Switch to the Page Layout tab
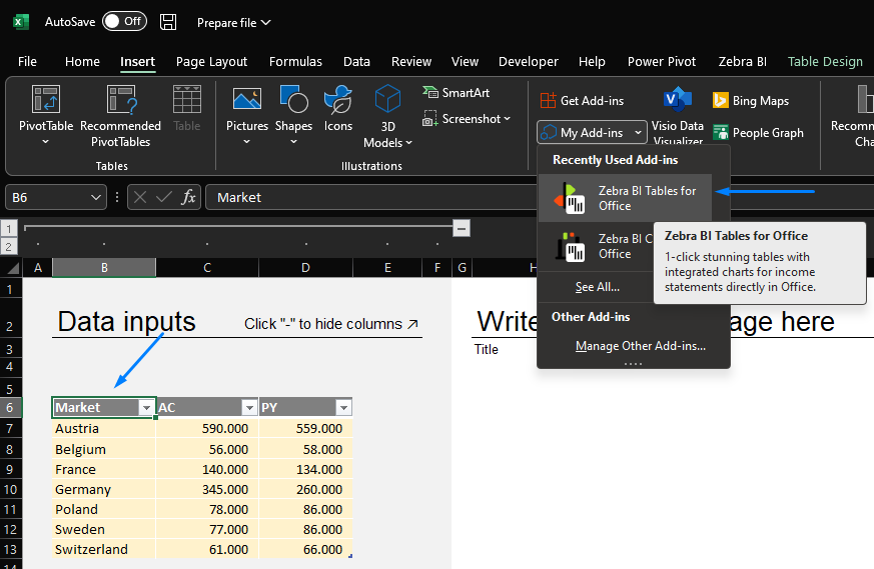Image resolution: width=874 pixels, height=569 pixels. [x=211, y=61]
